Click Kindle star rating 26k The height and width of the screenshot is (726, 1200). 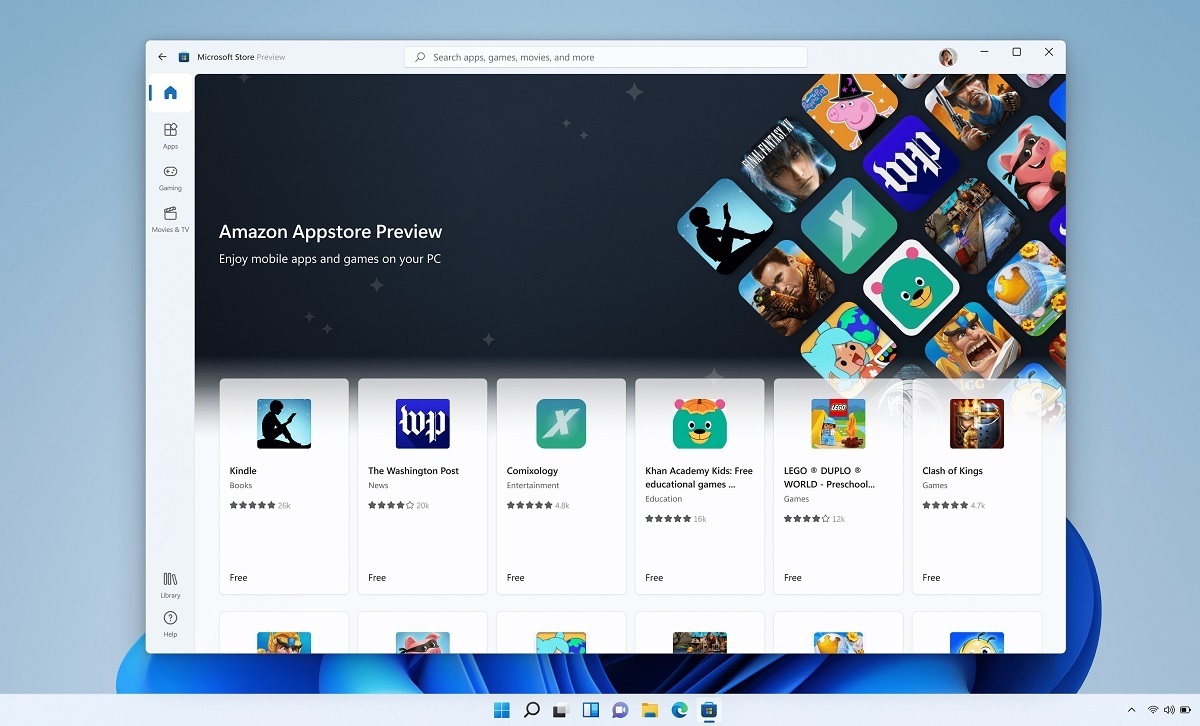tap(260, 506)
